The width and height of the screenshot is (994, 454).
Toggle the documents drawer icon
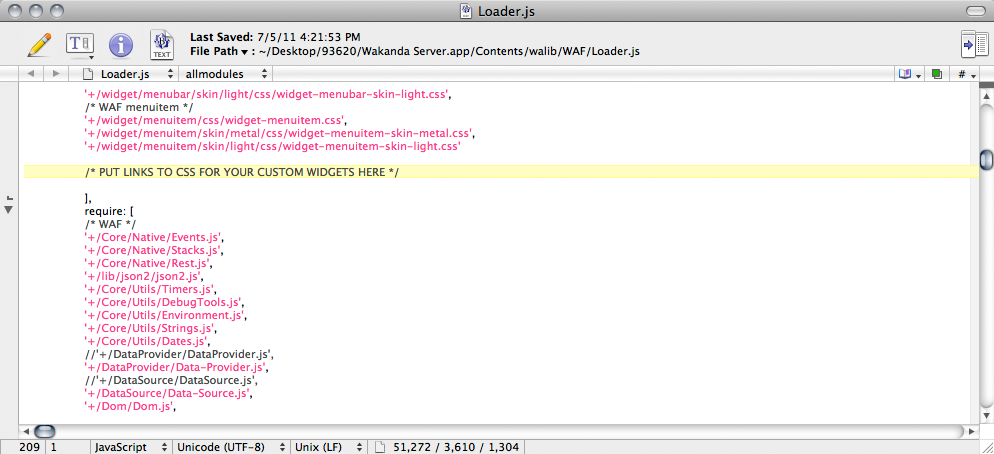(x=968, y=44)
